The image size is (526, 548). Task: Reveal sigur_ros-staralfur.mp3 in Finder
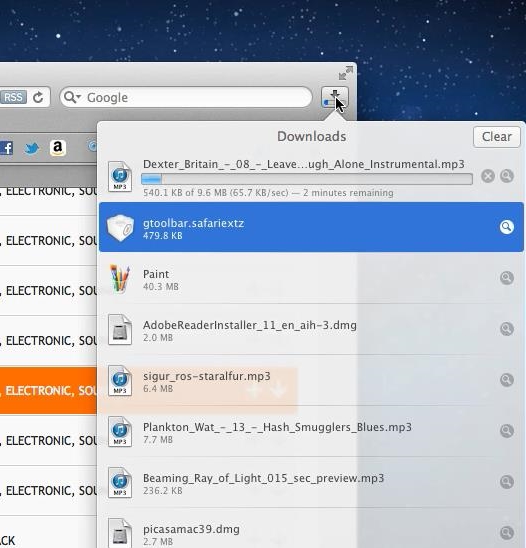tap(506, 380)
